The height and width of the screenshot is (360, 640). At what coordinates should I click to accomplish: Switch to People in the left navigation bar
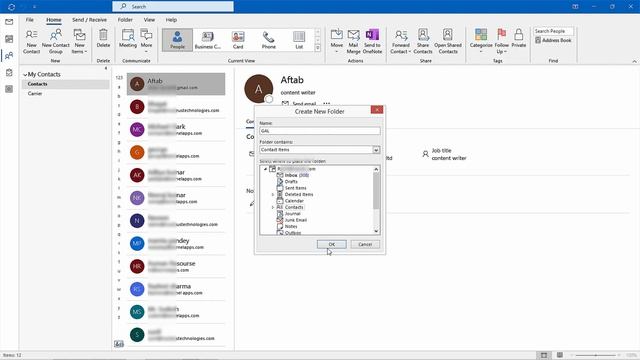coord(9,56)
